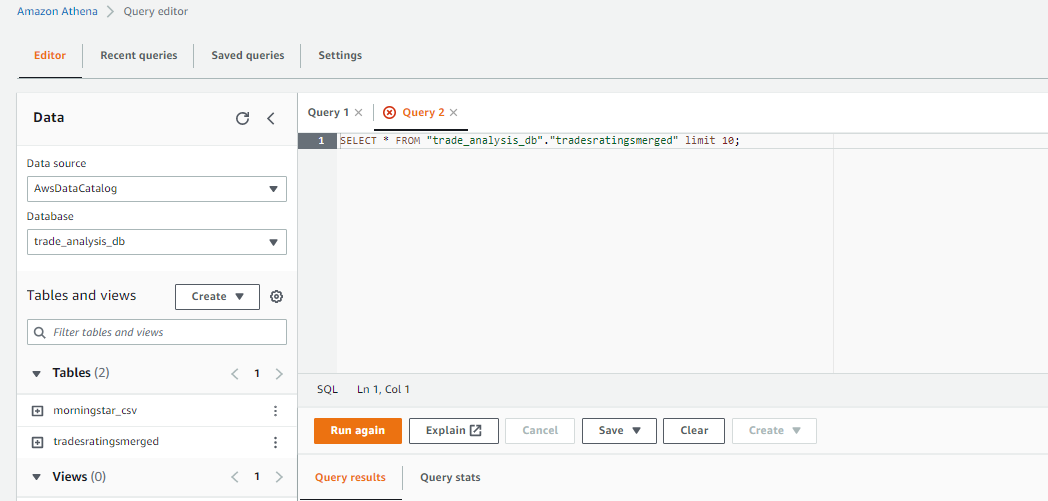Click the Ln 1, Col 1 status text
The image size is (1048, 501).
(x=384, y=389)
